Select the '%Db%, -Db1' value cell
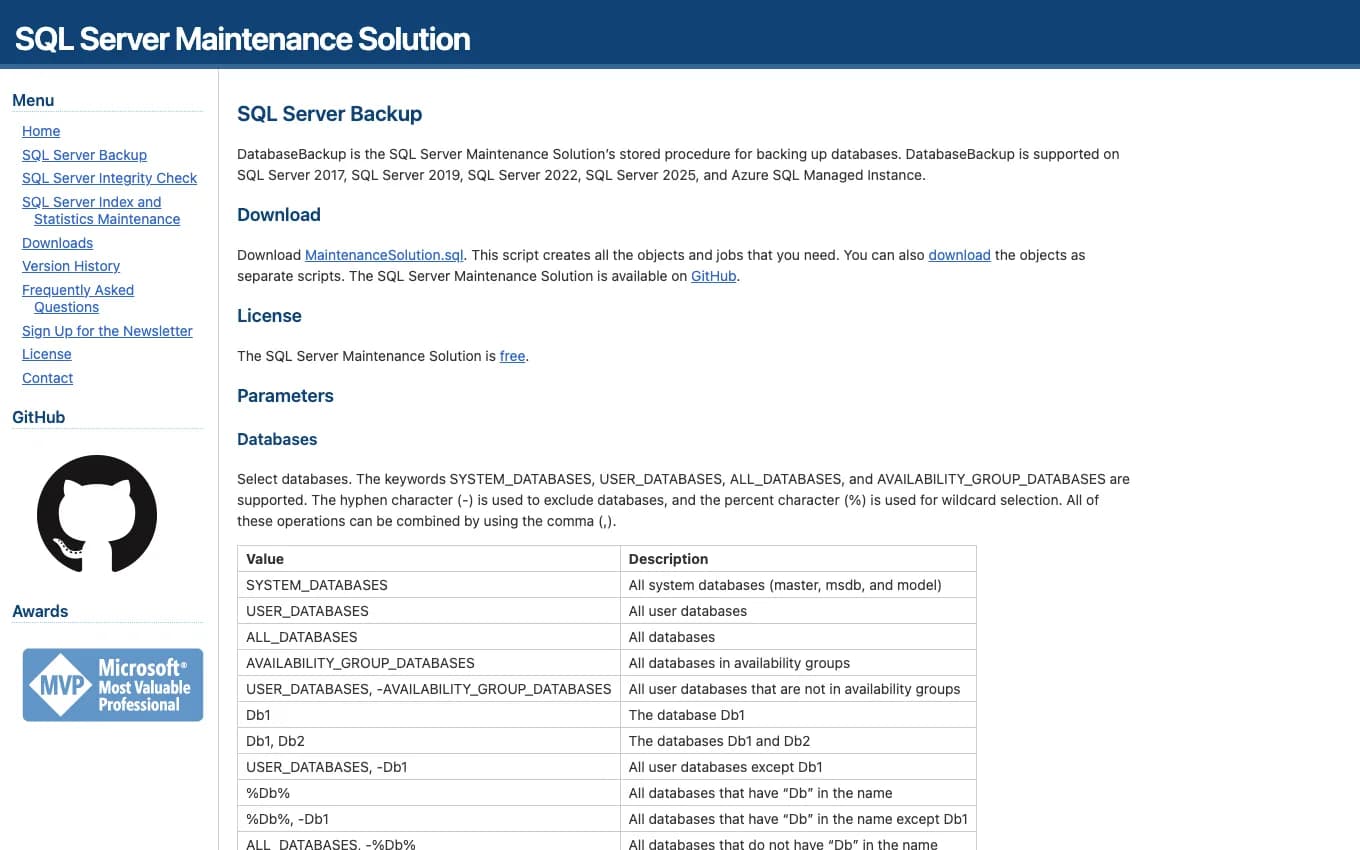 click(429, 819)
